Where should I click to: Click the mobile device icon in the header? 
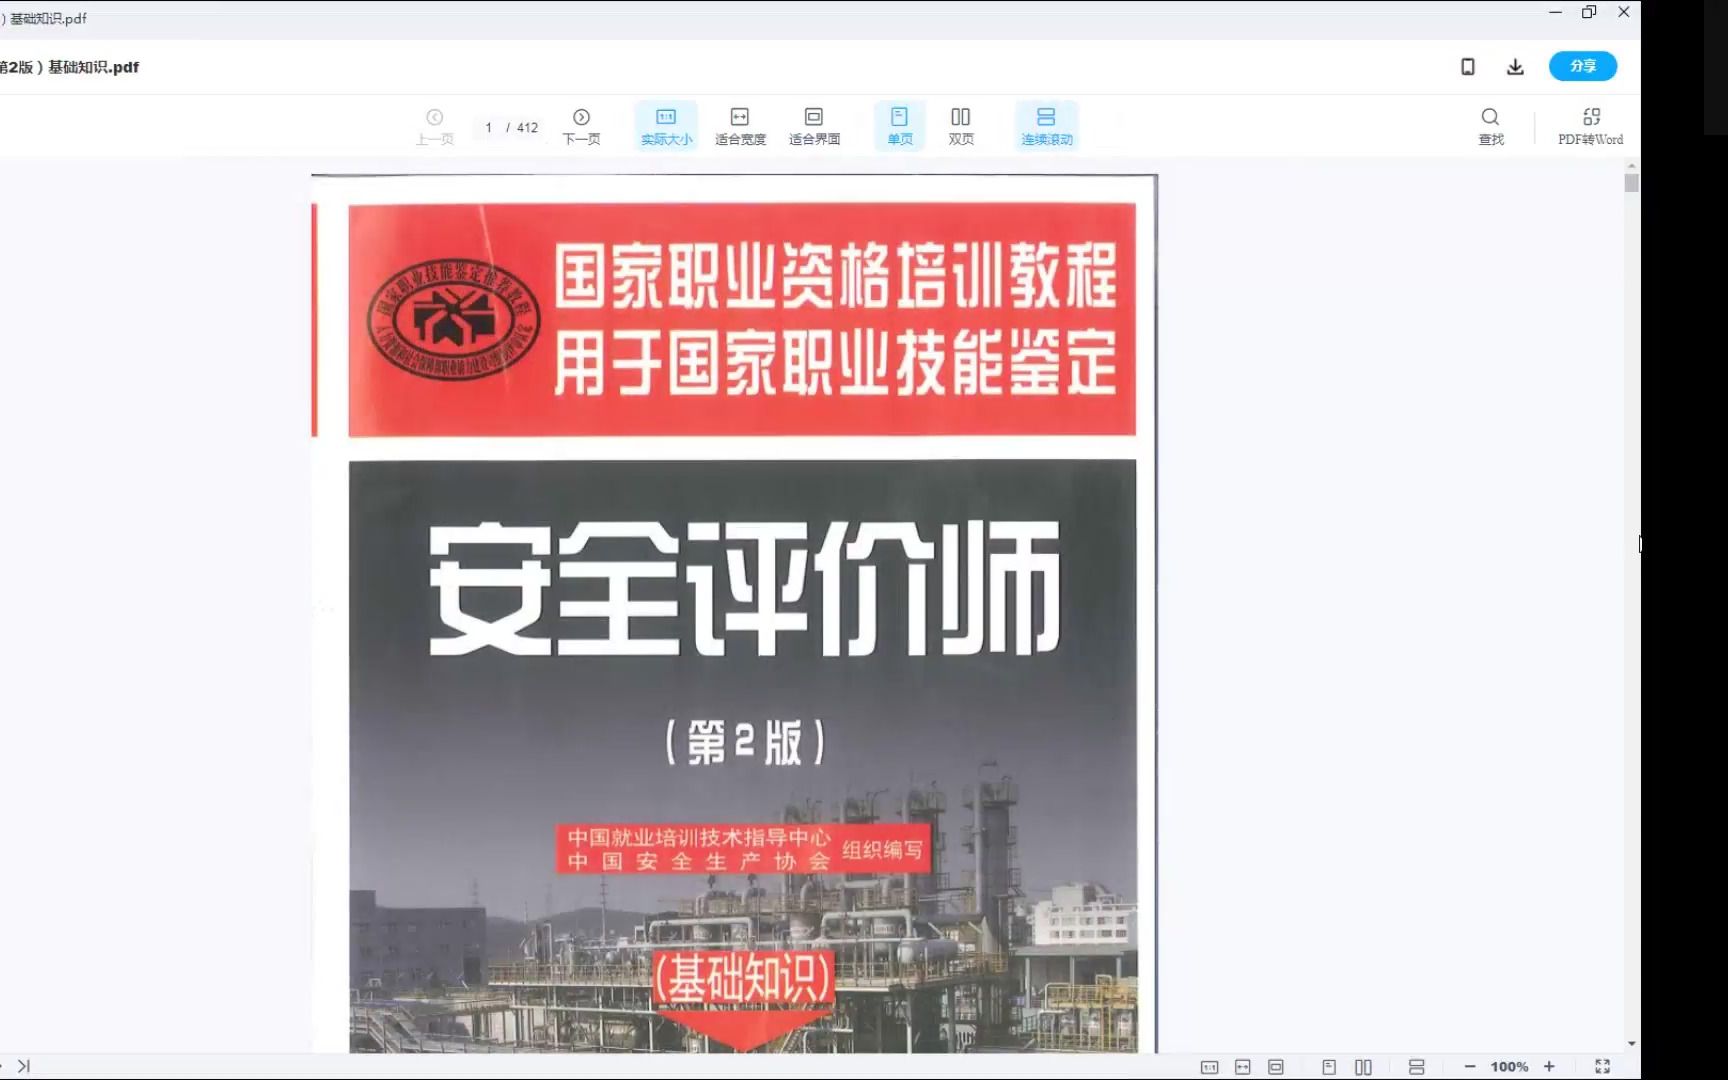pyautogui.click(x=1468, y=66)
